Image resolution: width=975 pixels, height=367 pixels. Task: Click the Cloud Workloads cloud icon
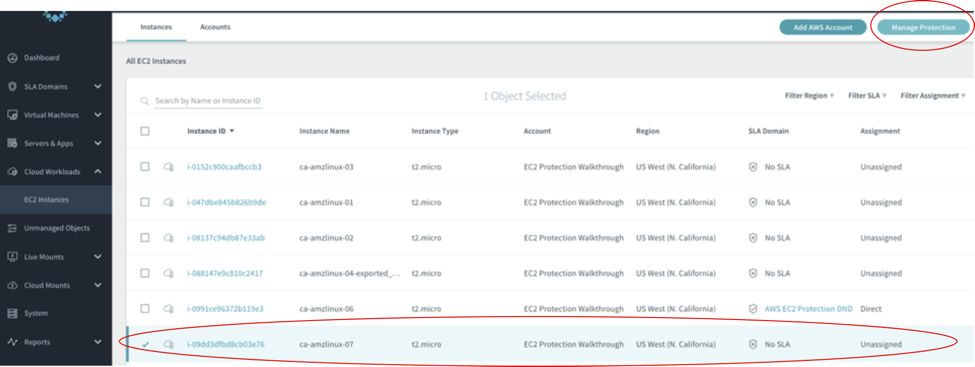click(12, 172)
